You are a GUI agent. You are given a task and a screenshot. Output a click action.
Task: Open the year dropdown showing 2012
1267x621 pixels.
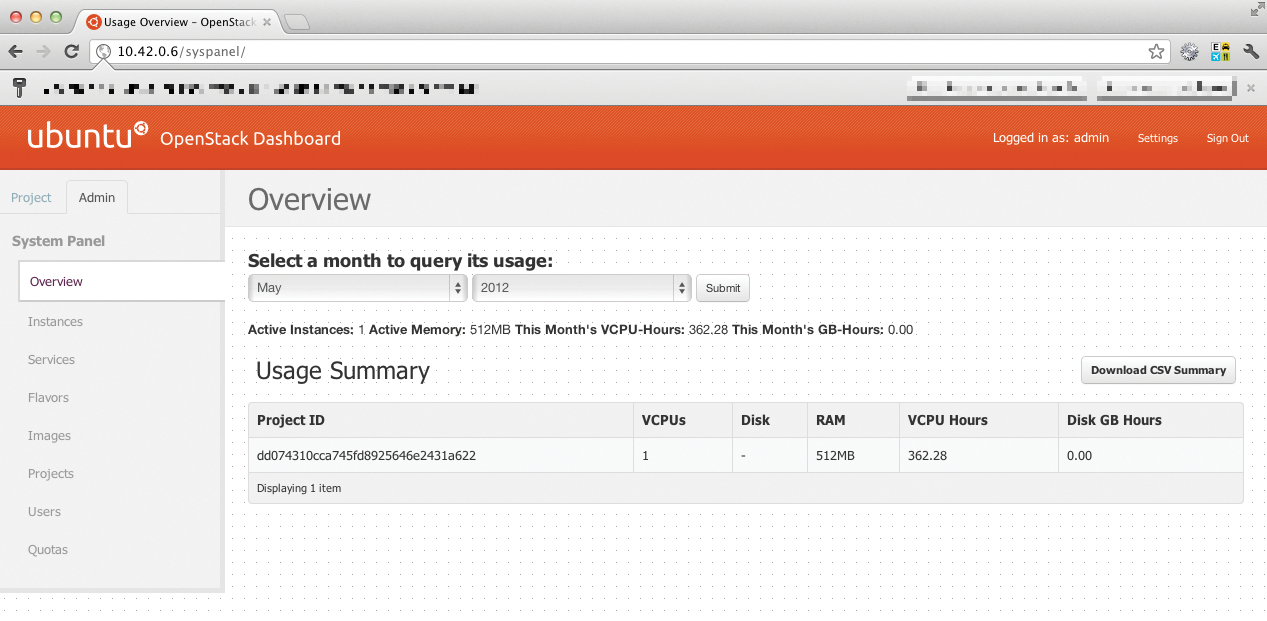pyautogui.click(x=582, y=288)
